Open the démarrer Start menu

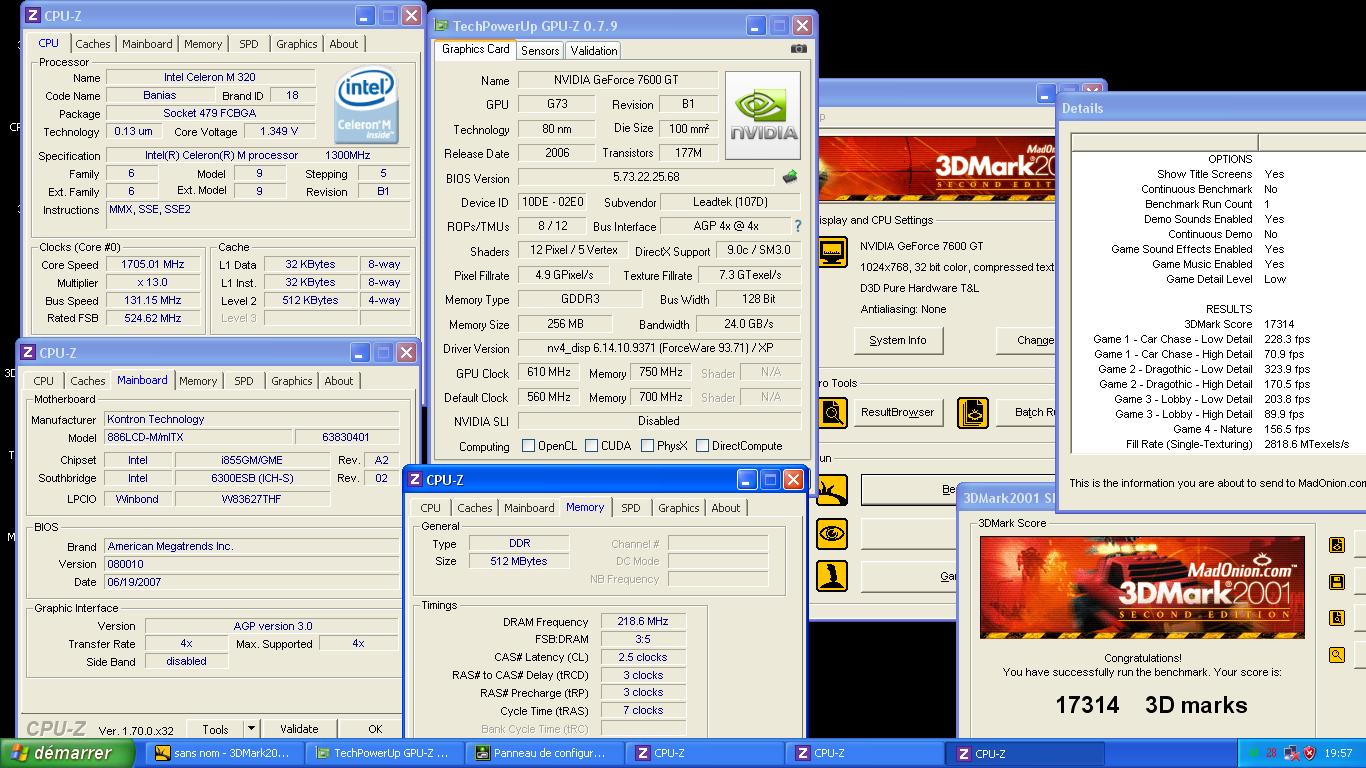69,753
